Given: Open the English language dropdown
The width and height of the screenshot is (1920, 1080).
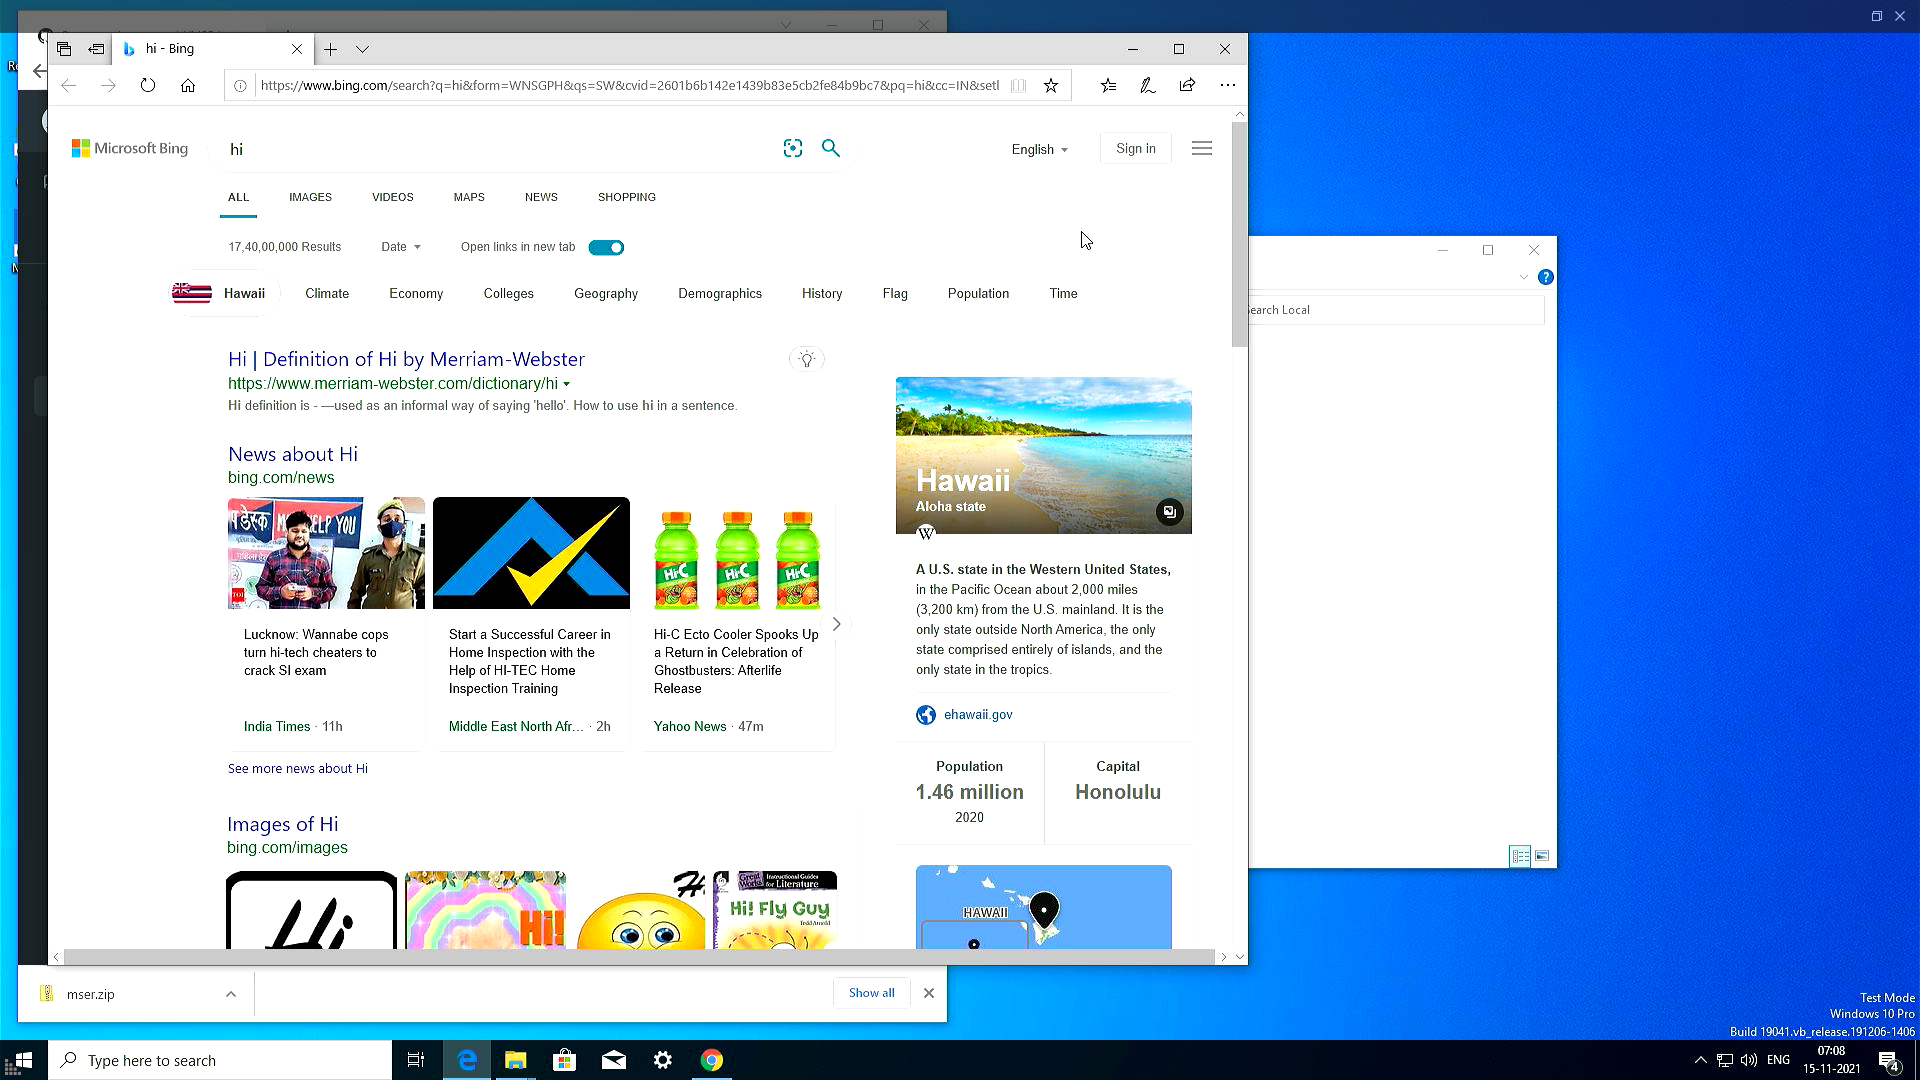Looking at the screenshot, I should [1039, 149].
